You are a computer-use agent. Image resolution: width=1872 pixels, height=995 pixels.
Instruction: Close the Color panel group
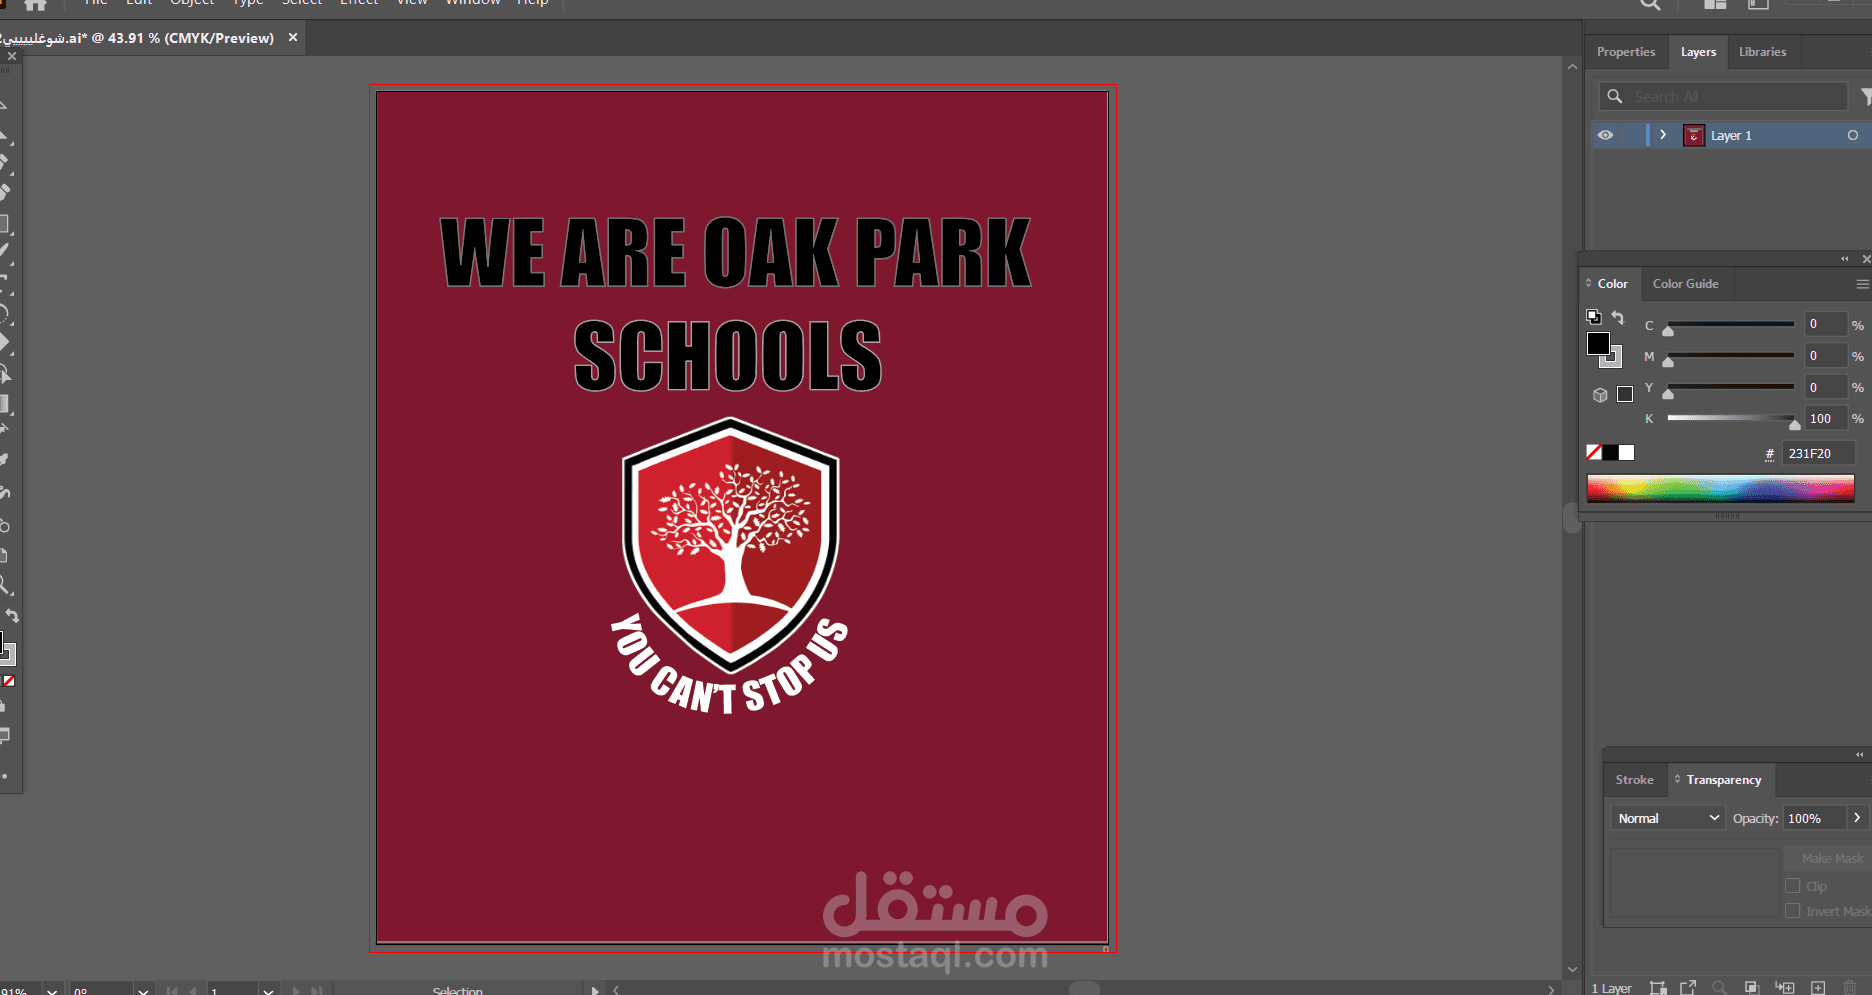coord(1866,259)
